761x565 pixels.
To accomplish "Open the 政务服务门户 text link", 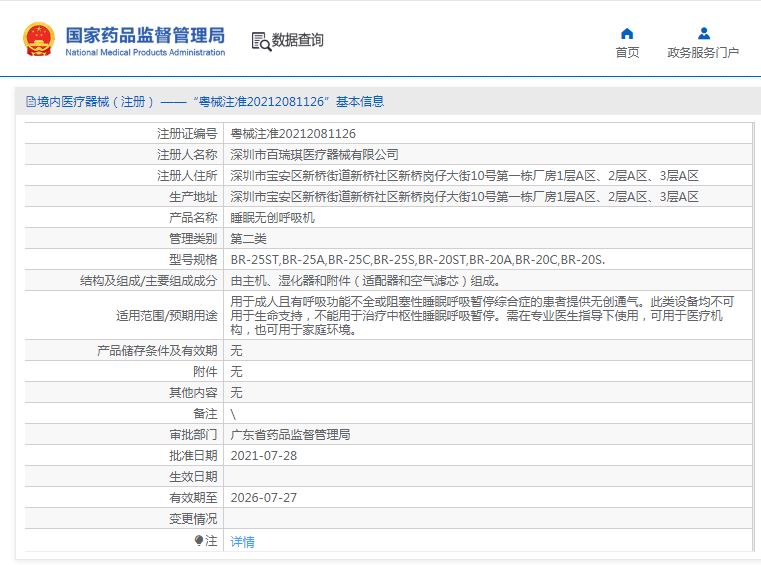I will click(703, 53).
